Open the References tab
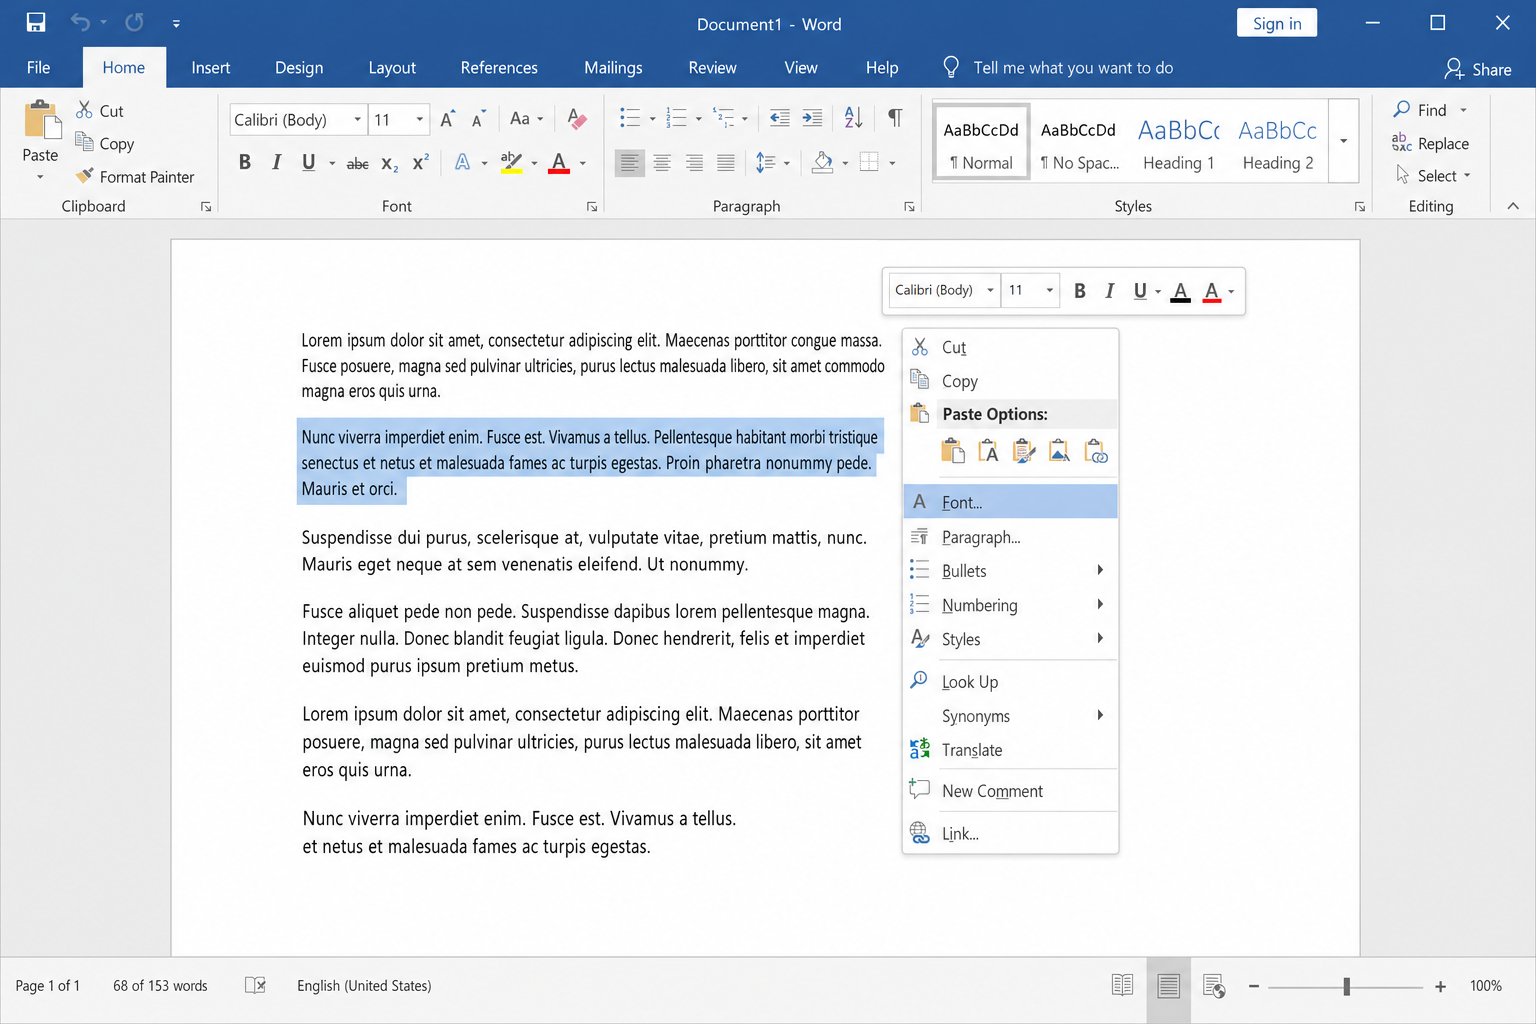This screenshot has width=1536, height=1024. (499, 68)
